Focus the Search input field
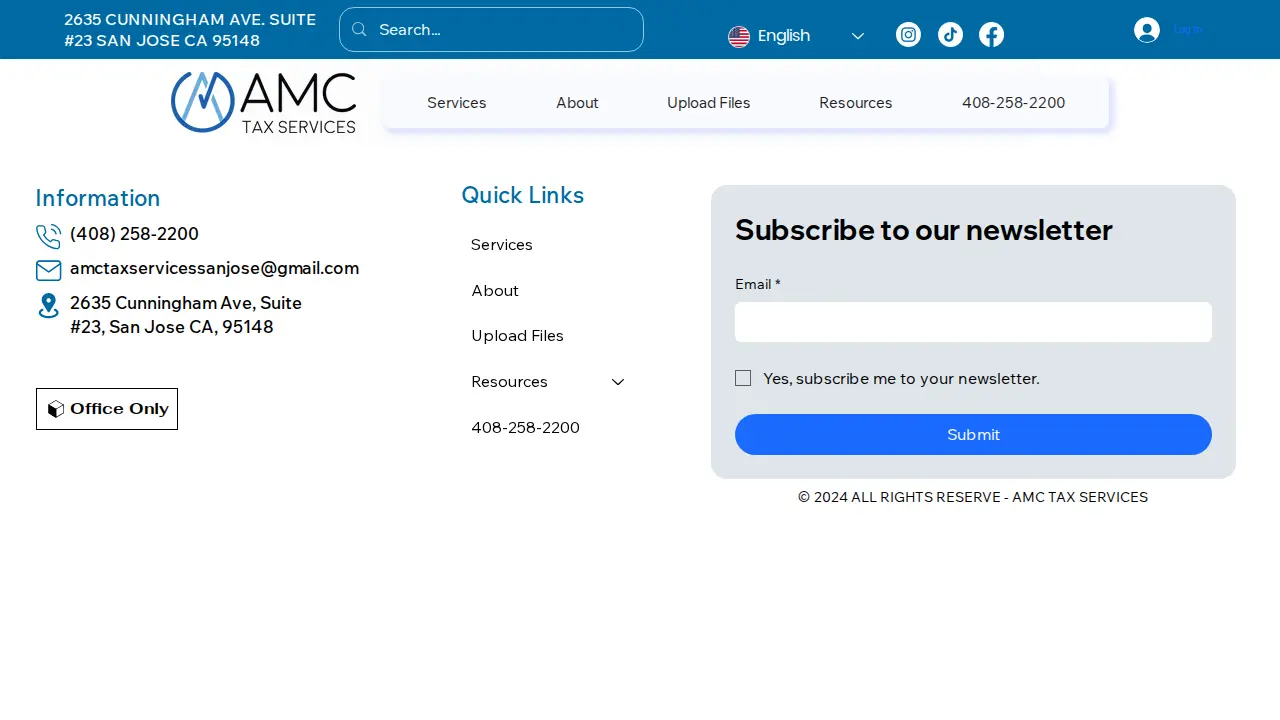The image size is (1280, 720). pos(491,30)
